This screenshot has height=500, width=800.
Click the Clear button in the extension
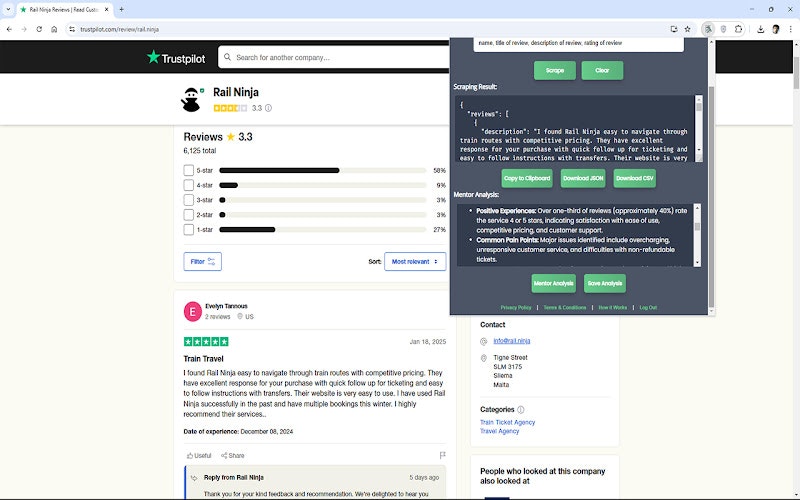pos(602,70)
